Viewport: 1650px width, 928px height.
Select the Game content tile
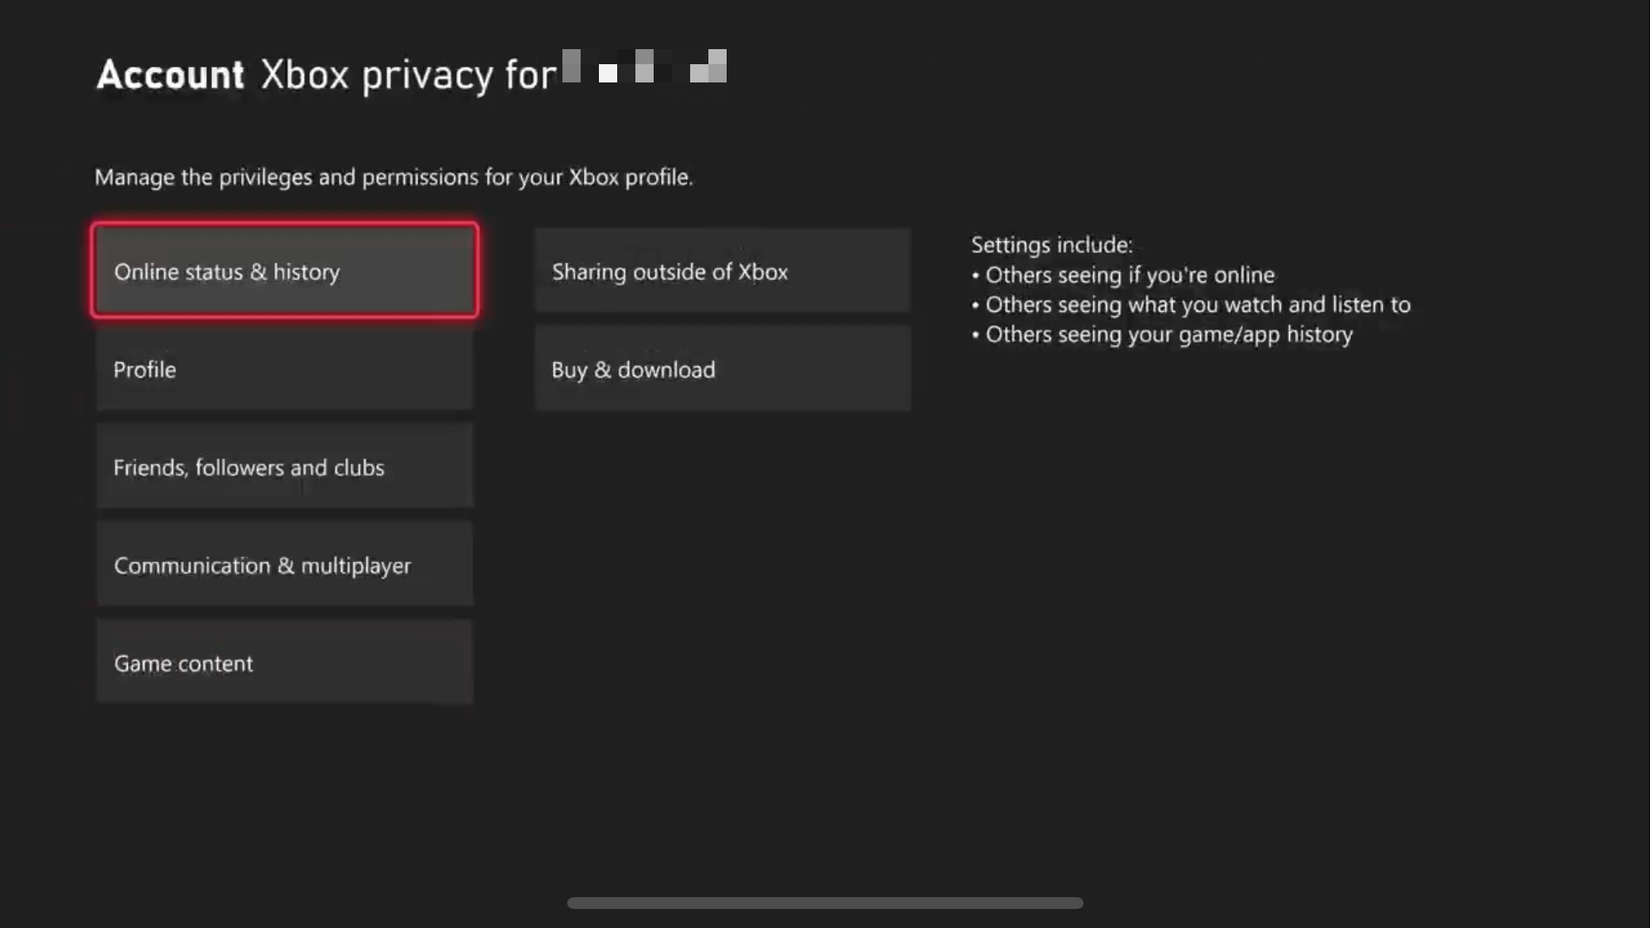click(x=284, y=662)
